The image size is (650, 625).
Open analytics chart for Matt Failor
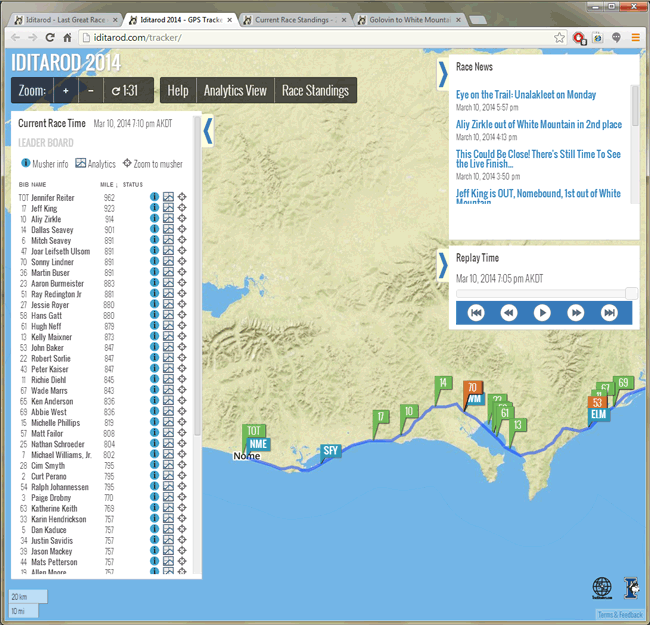pos(168,433)
